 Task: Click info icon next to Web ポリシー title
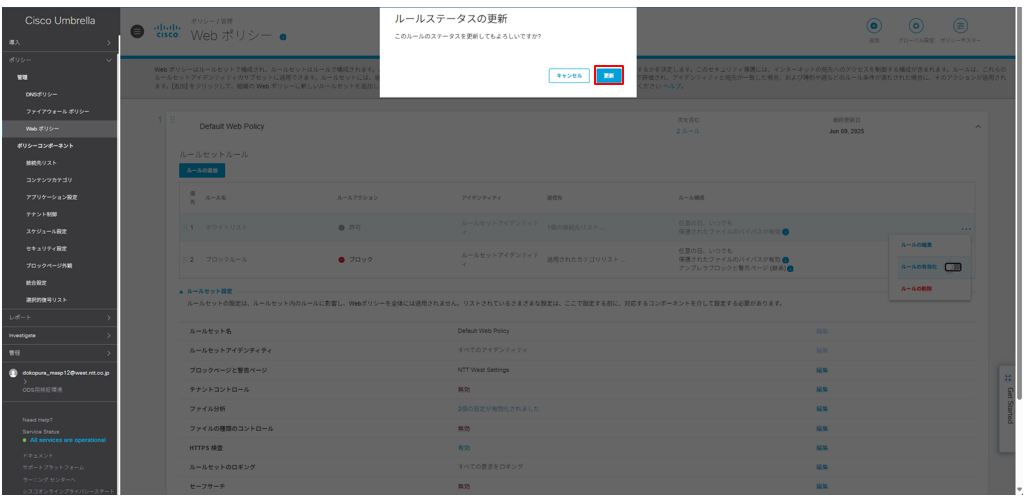point(283,37)
